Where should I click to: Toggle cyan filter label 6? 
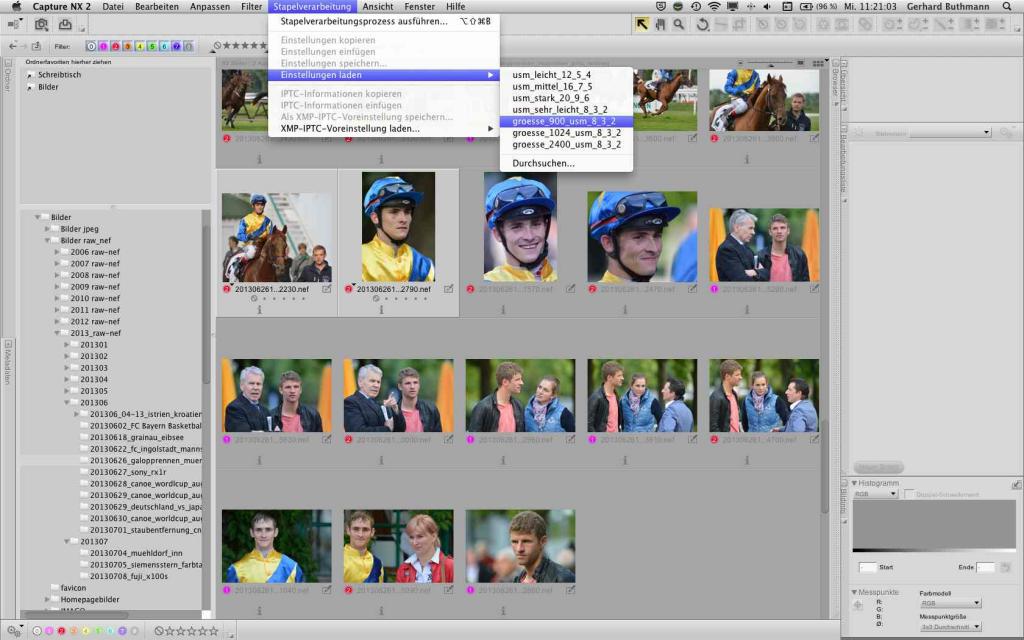[x=165, y=46]
